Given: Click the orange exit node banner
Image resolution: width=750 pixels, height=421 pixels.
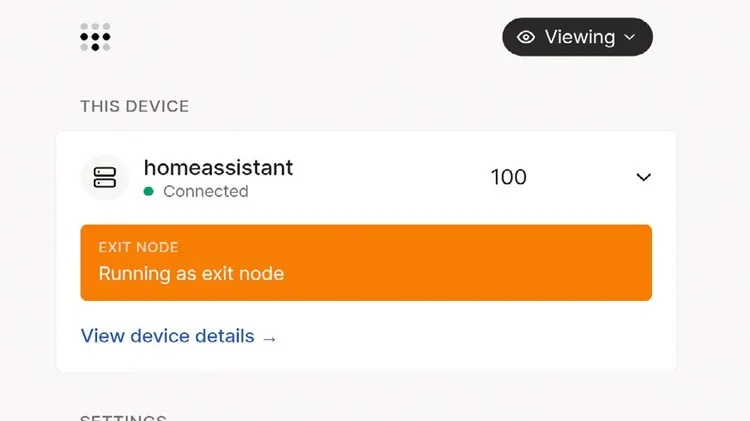Looking at the screenshot, I should pos(366,263).
